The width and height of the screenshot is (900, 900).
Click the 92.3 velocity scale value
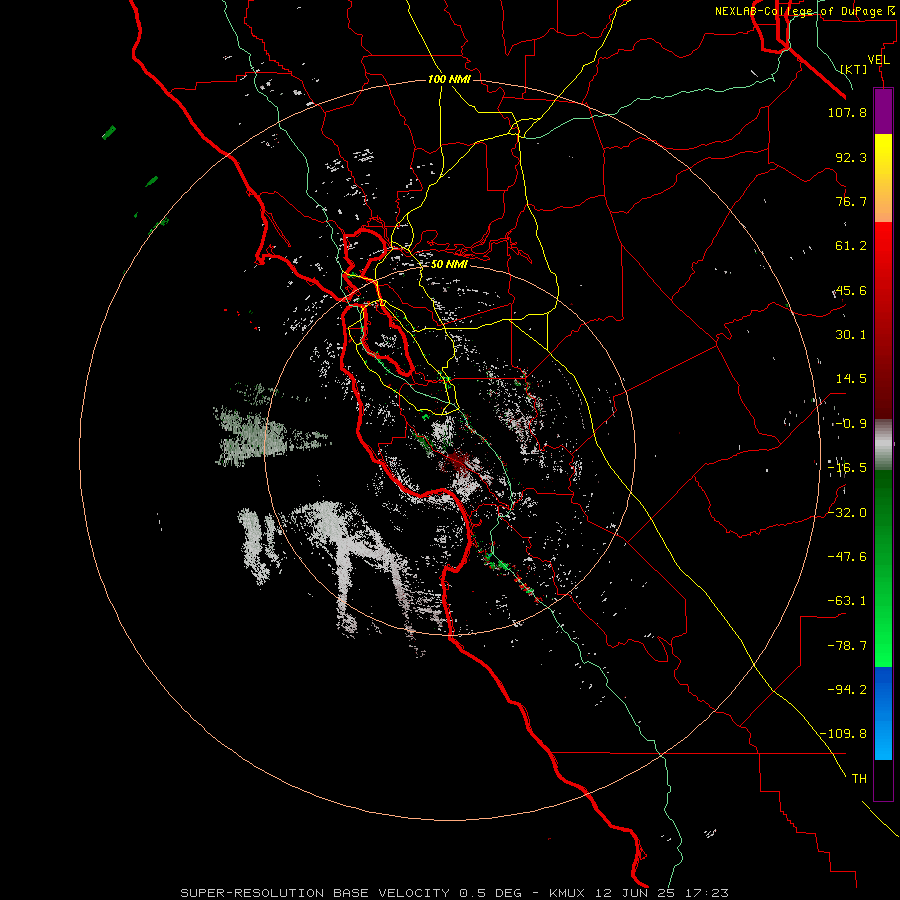click(x=851, y=157)
